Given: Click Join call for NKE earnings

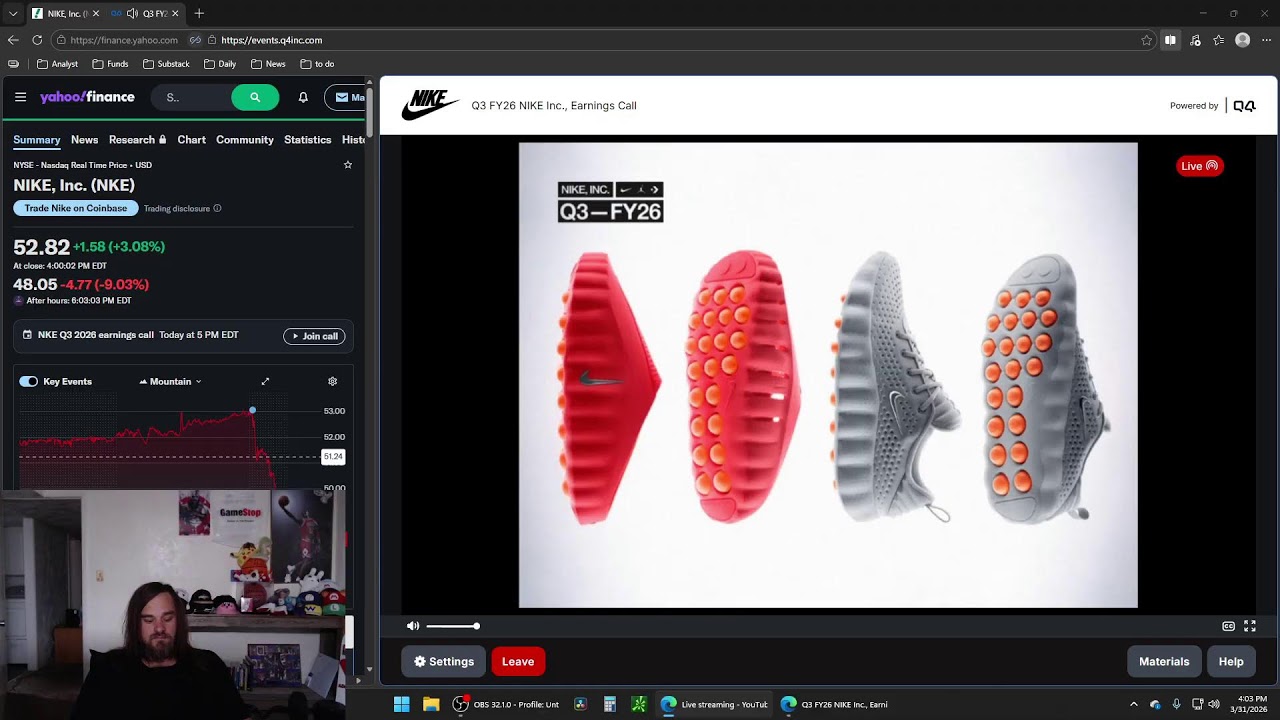Looking at the screenshot, I should coord(314,336).
